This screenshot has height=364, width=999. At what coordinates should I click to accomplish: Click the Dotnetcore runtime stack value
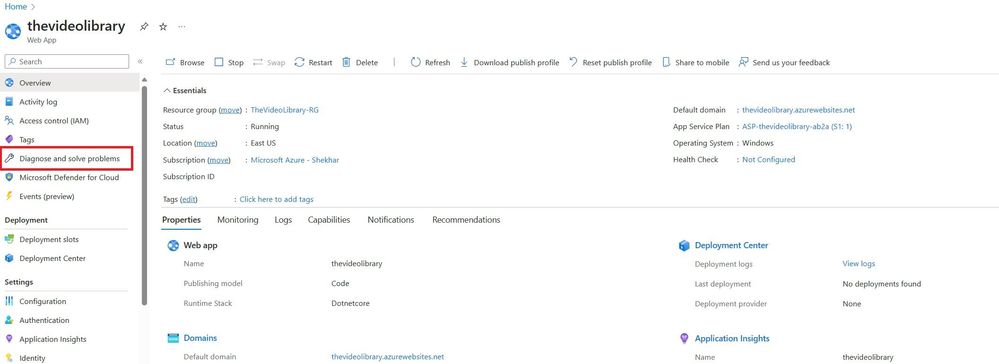pos(350,303)
